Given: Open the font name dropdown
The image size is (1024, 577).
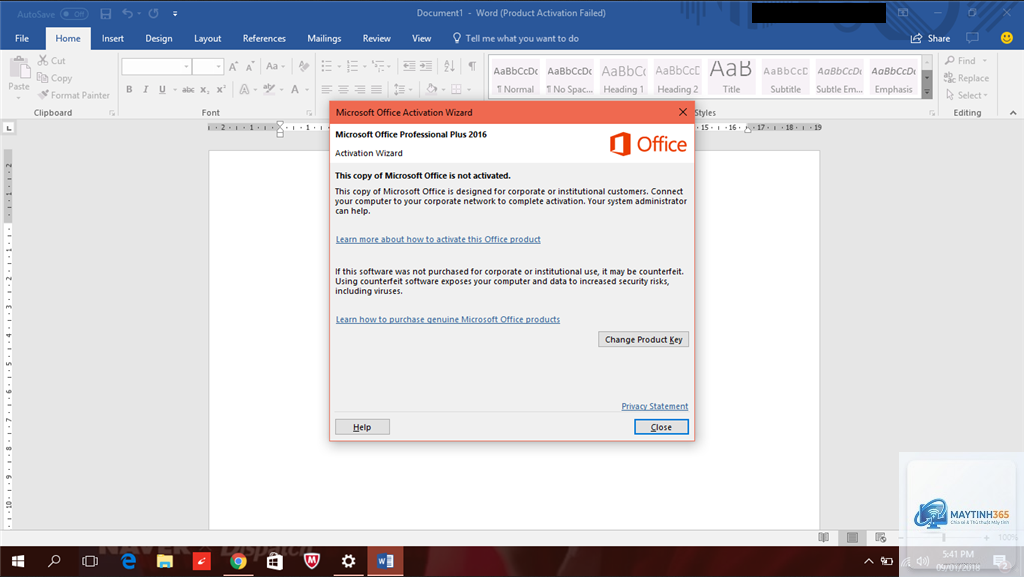Looking at the screenshot, I should [x=186, y=67].
